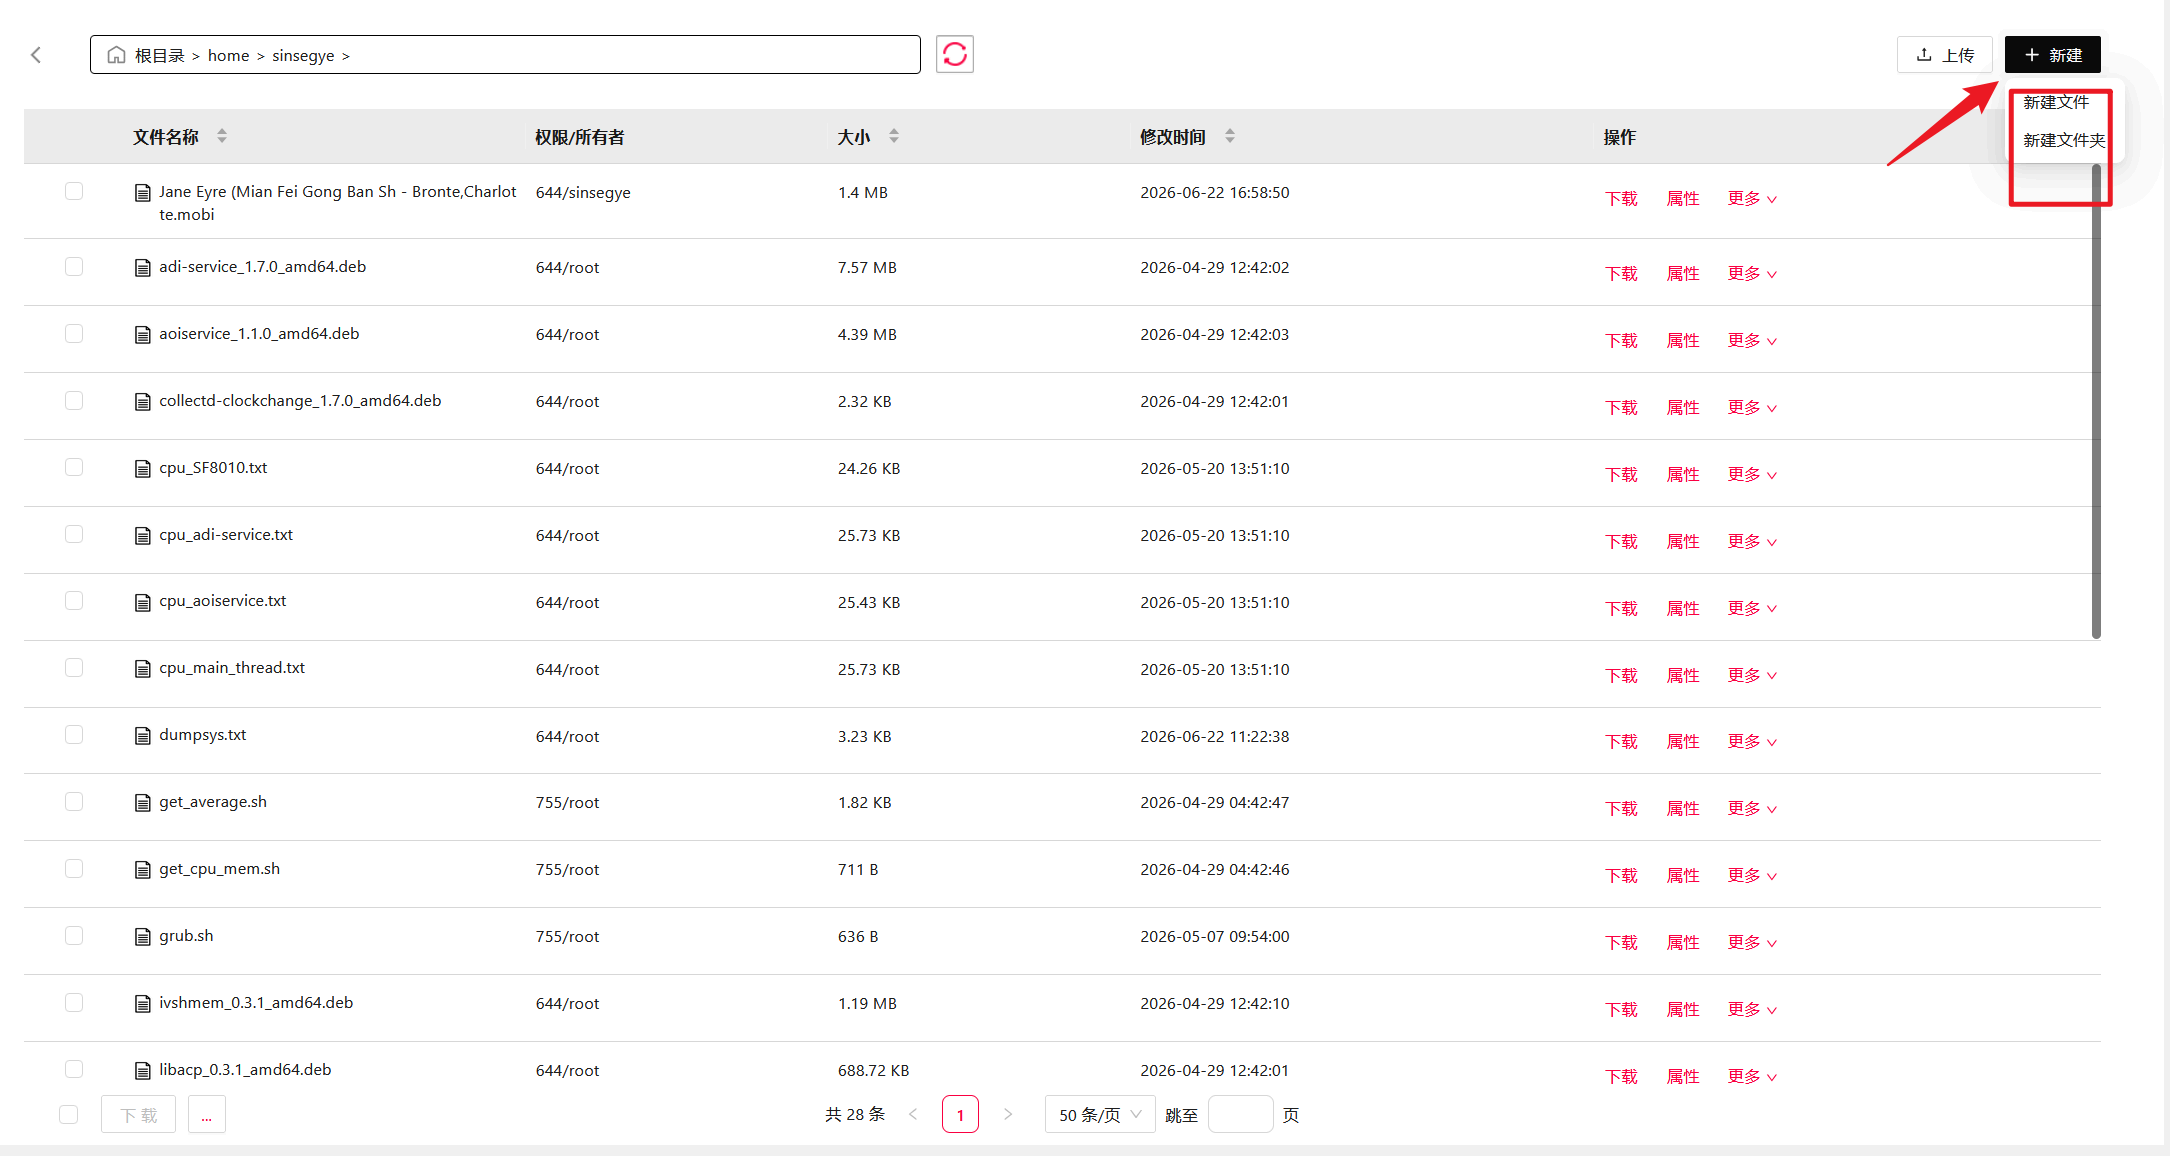Select checkbox for aoiservice_1.1.0_amd64.deb

pyautogui.click(x=74, y=333)
